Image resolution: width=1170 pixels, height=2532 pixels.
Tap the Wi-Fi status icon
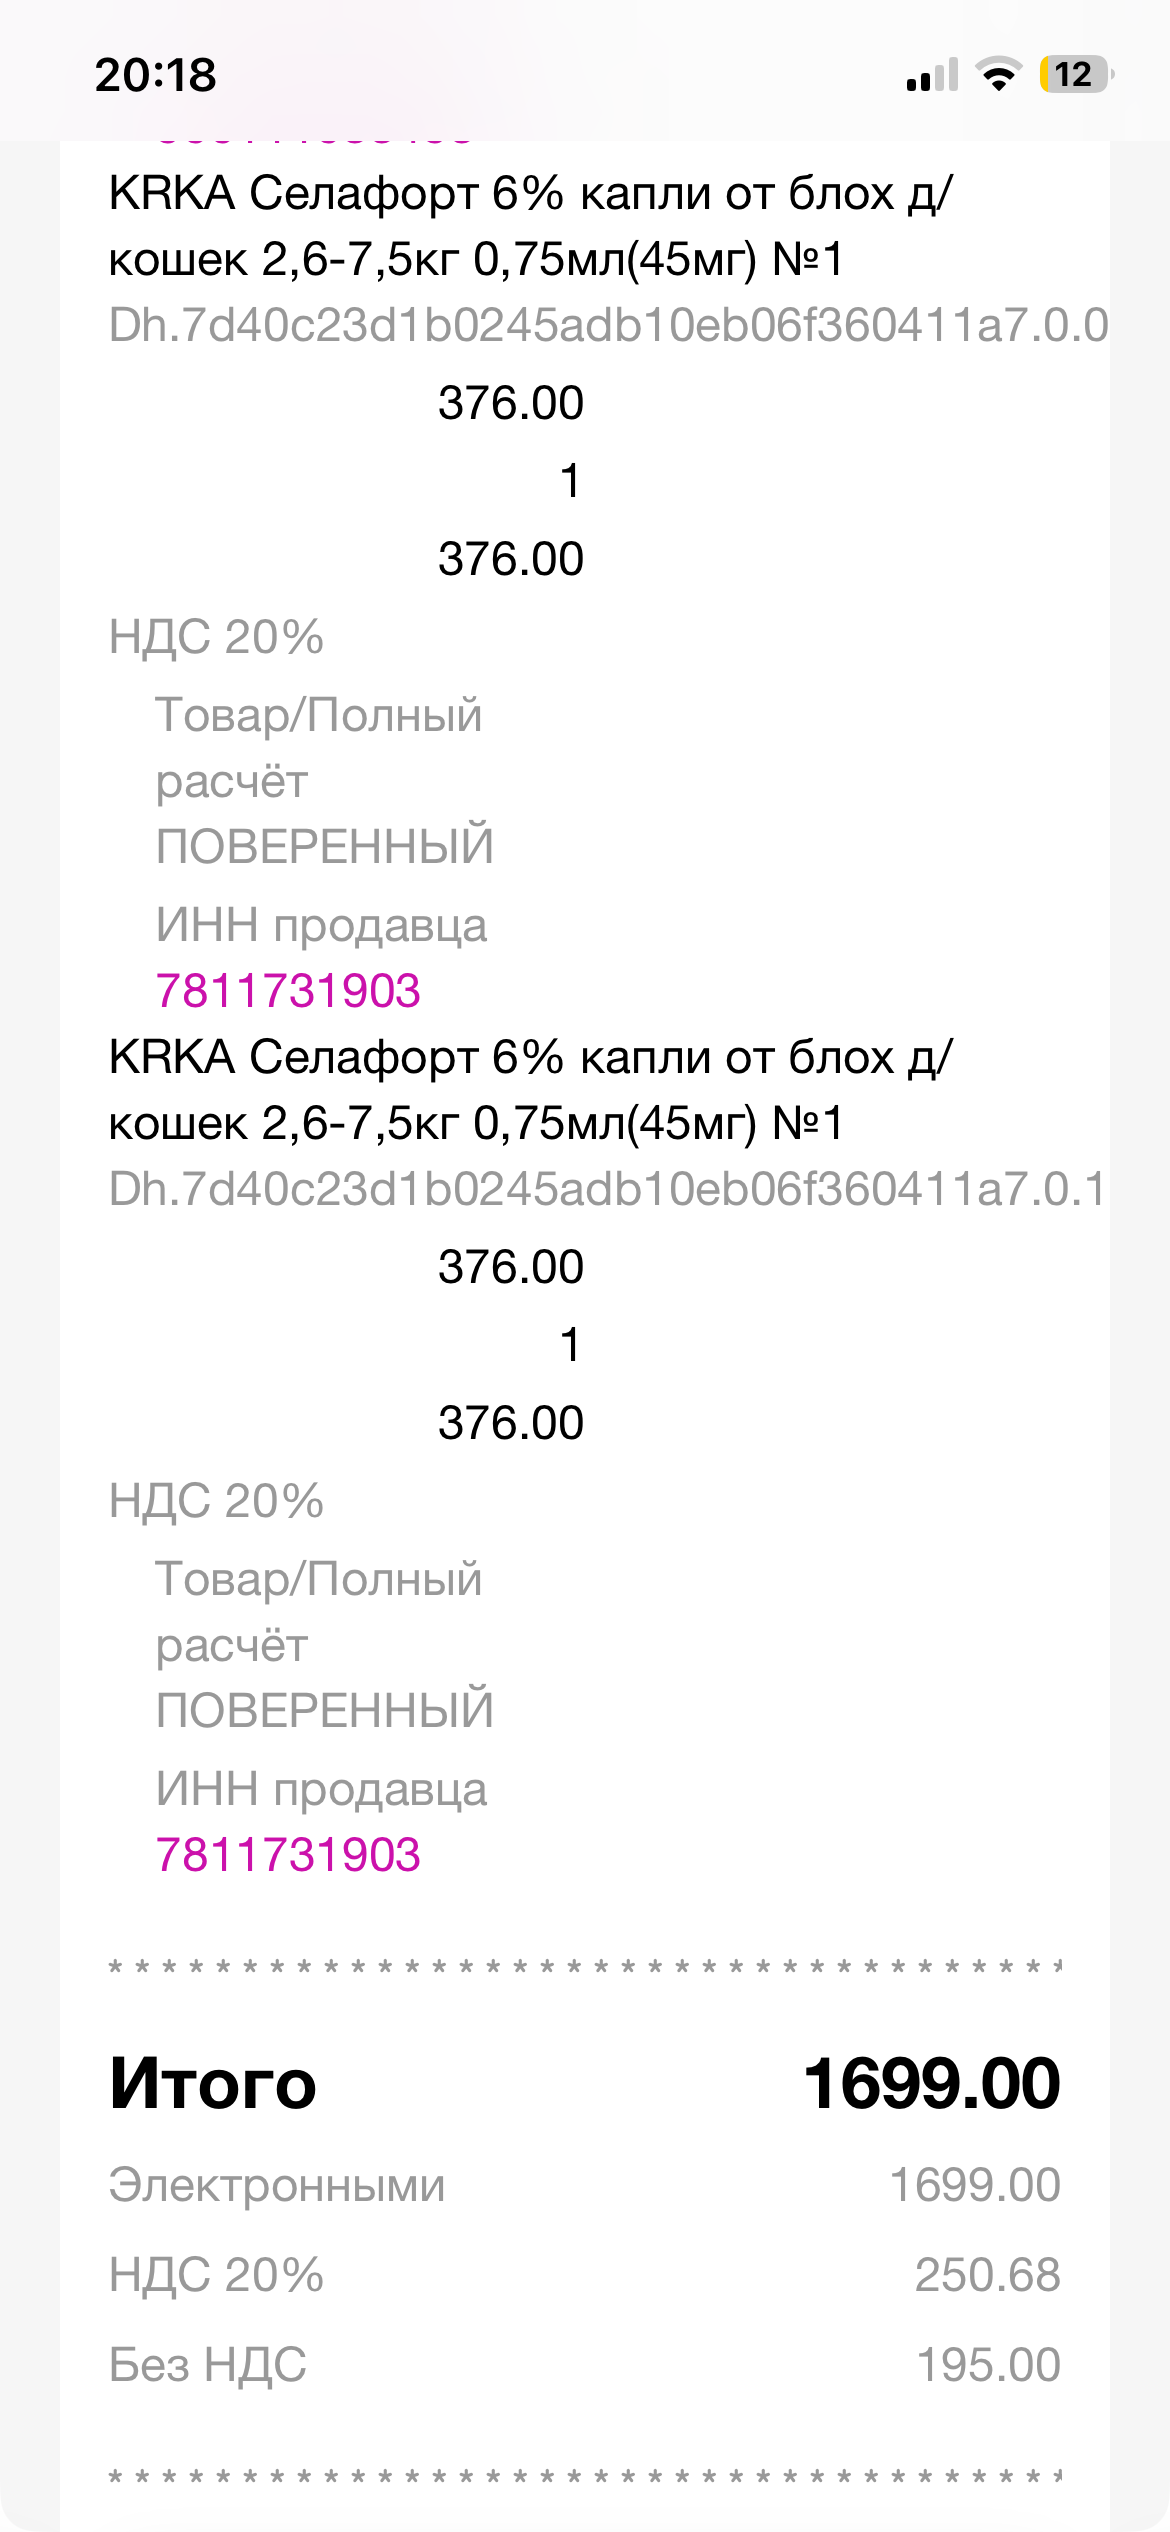tap(998, 75)
